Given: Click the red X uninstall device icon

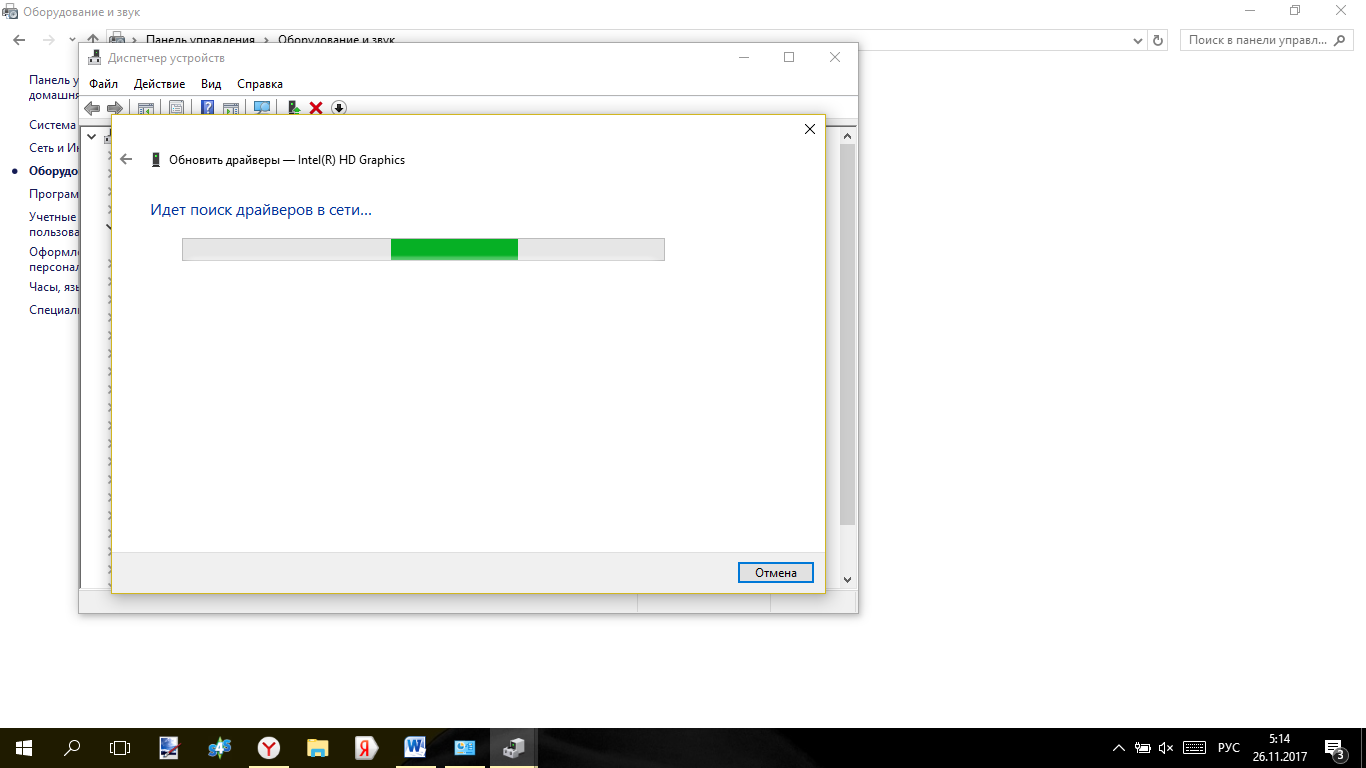Looking at the screenshot, I should pos(316,108).
